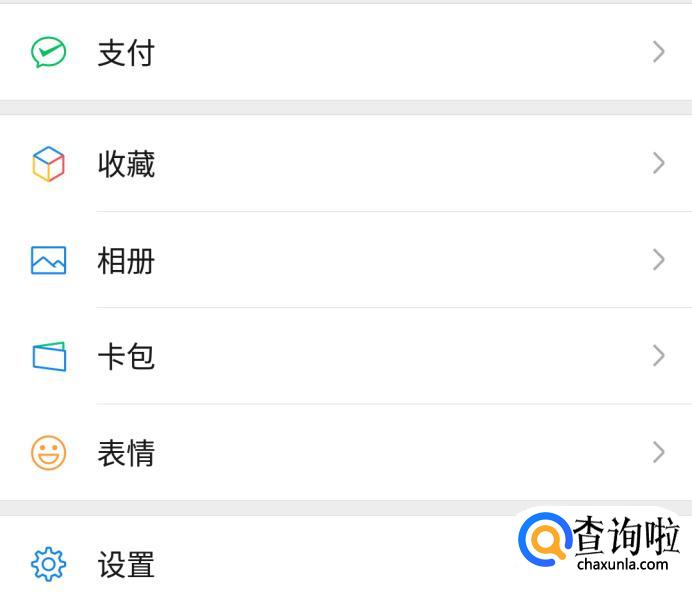Hit the chevron for the 表情 row
This screenshot has height=595, width=692.
coord(658,452)
